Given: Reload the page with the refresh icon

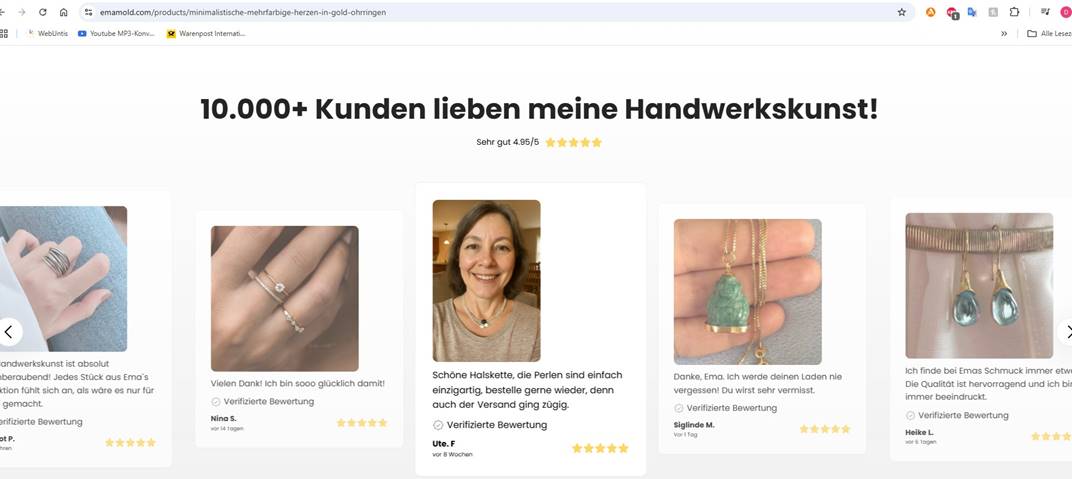Looking at the screenshot, I should pyautogui.click(x=42, y=12).
